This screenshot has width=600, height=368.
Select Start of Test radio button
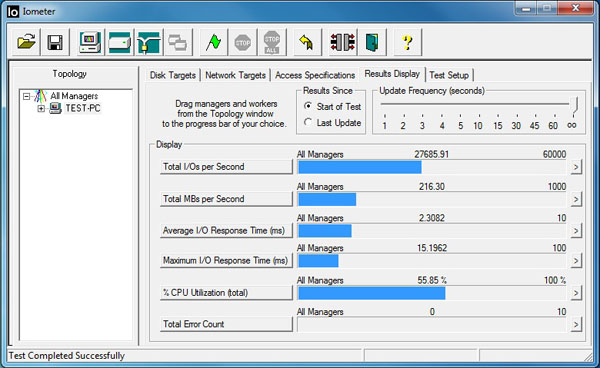(308, 106)
